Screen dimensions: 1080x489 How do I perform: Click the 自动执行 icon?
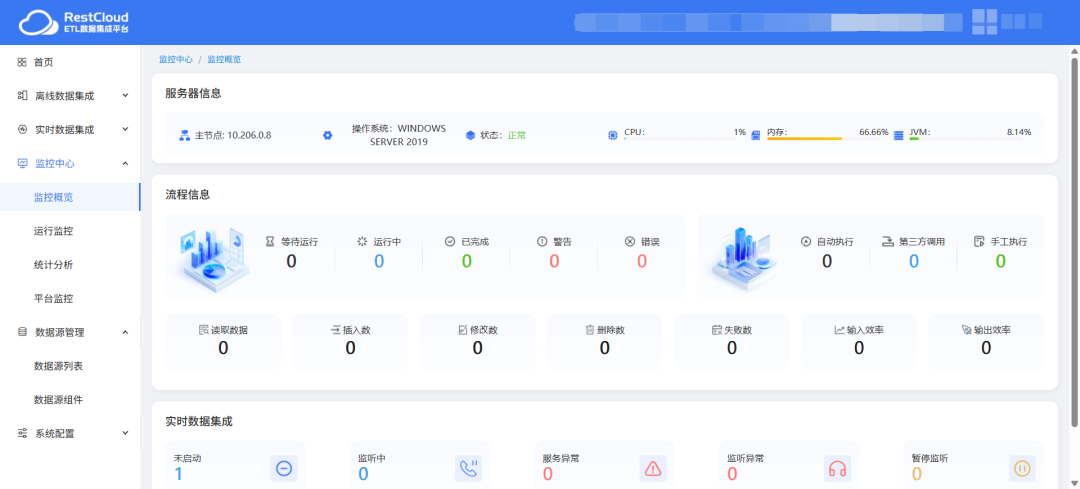click(806, 242)
